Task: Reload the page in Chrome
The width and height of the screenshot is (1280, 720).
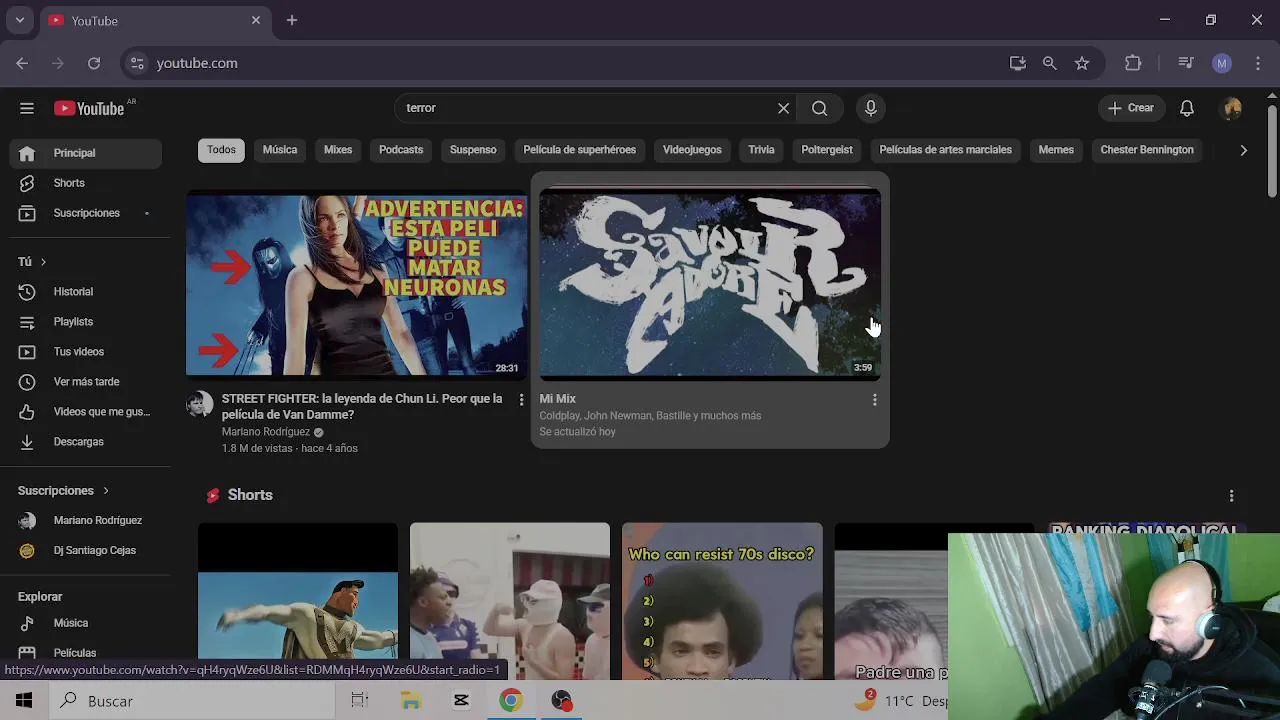Action: (94, 63)
